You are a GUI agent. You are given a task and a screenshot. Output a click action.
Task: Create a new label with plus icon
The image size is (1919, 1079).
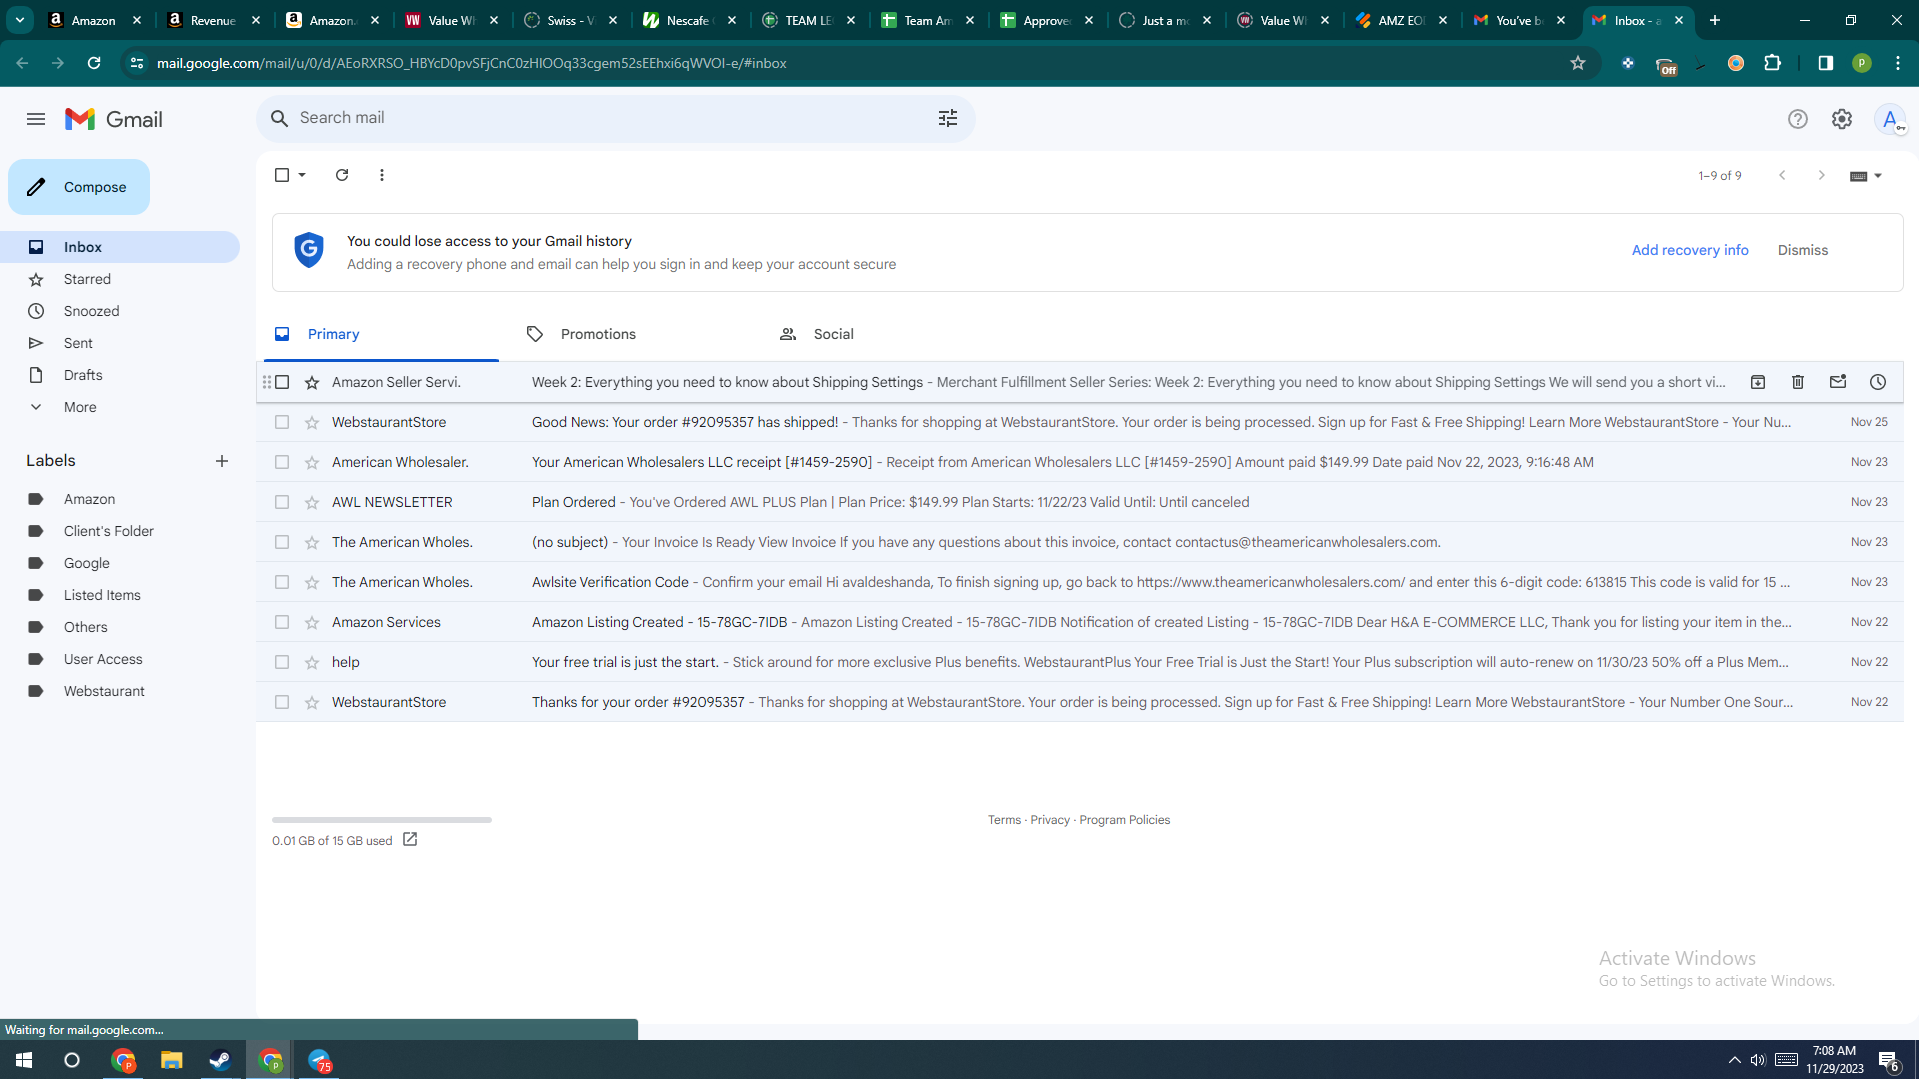point(222,461)
